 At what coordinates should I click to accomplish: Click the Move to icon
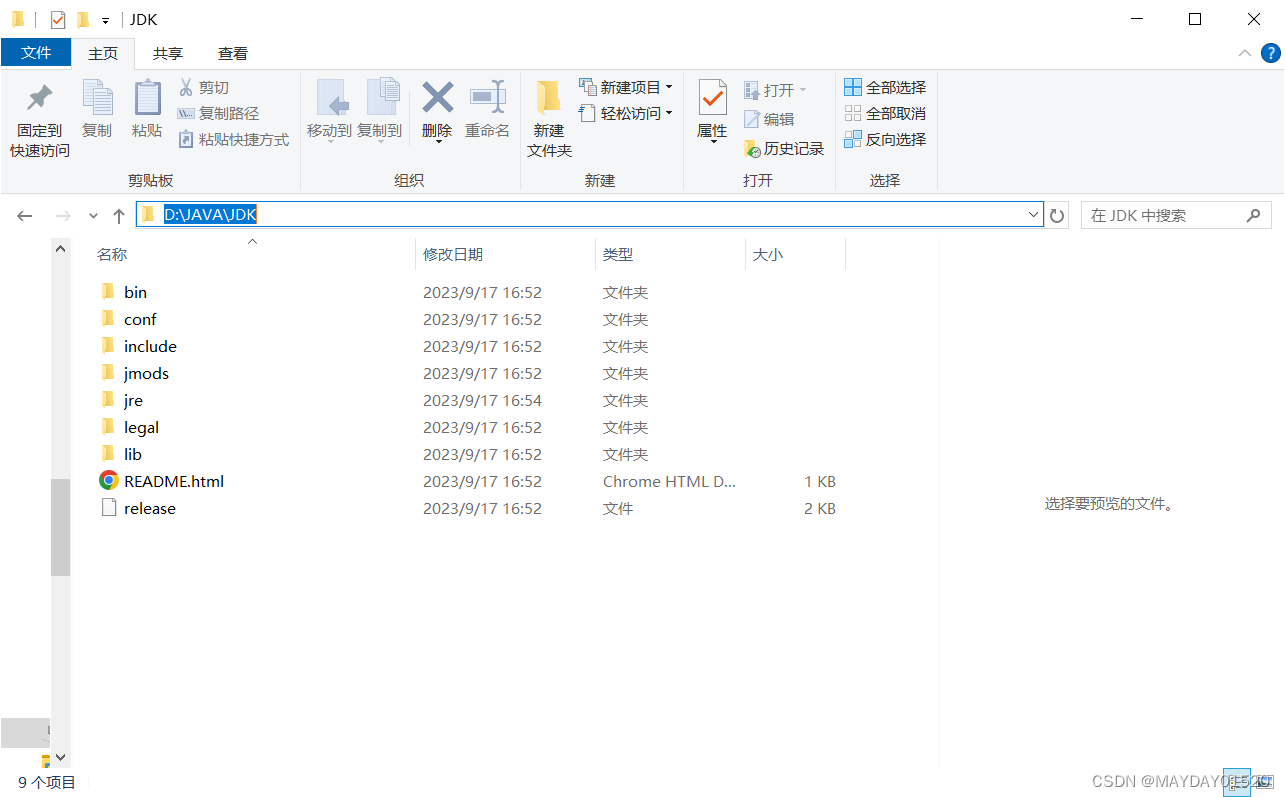coord(332,98)
